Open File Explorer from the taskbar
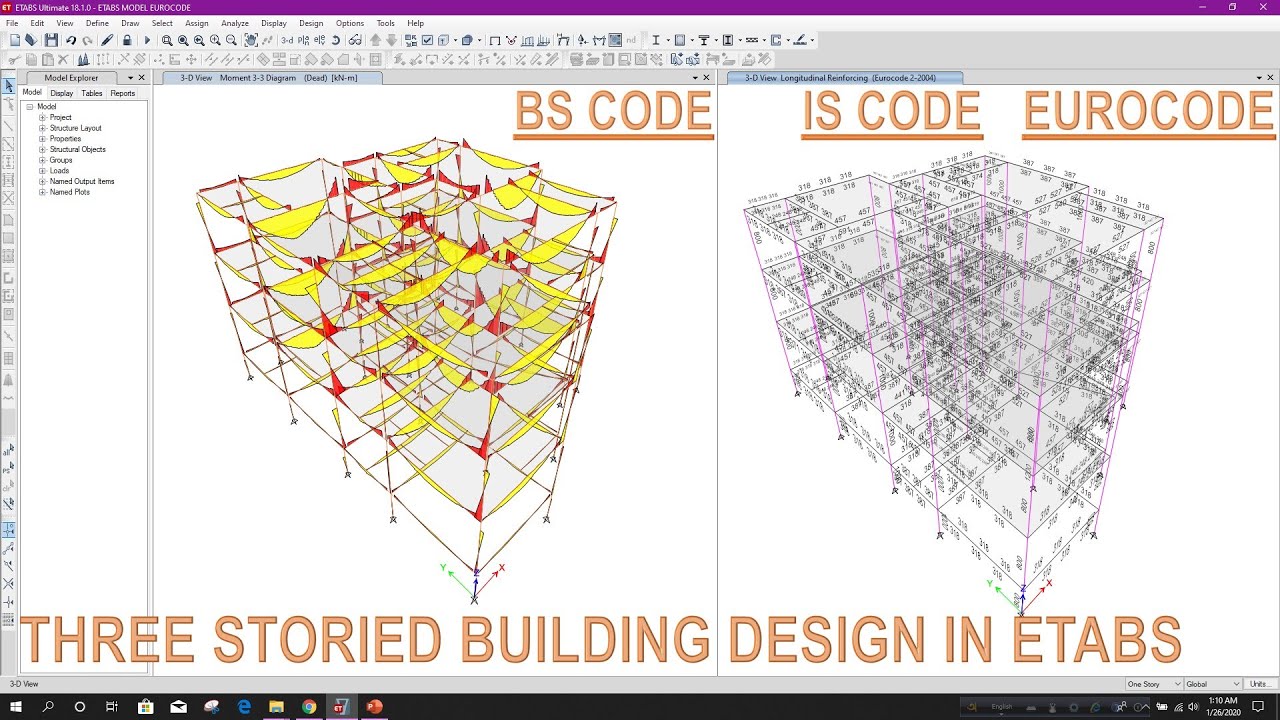 (276, 706)
